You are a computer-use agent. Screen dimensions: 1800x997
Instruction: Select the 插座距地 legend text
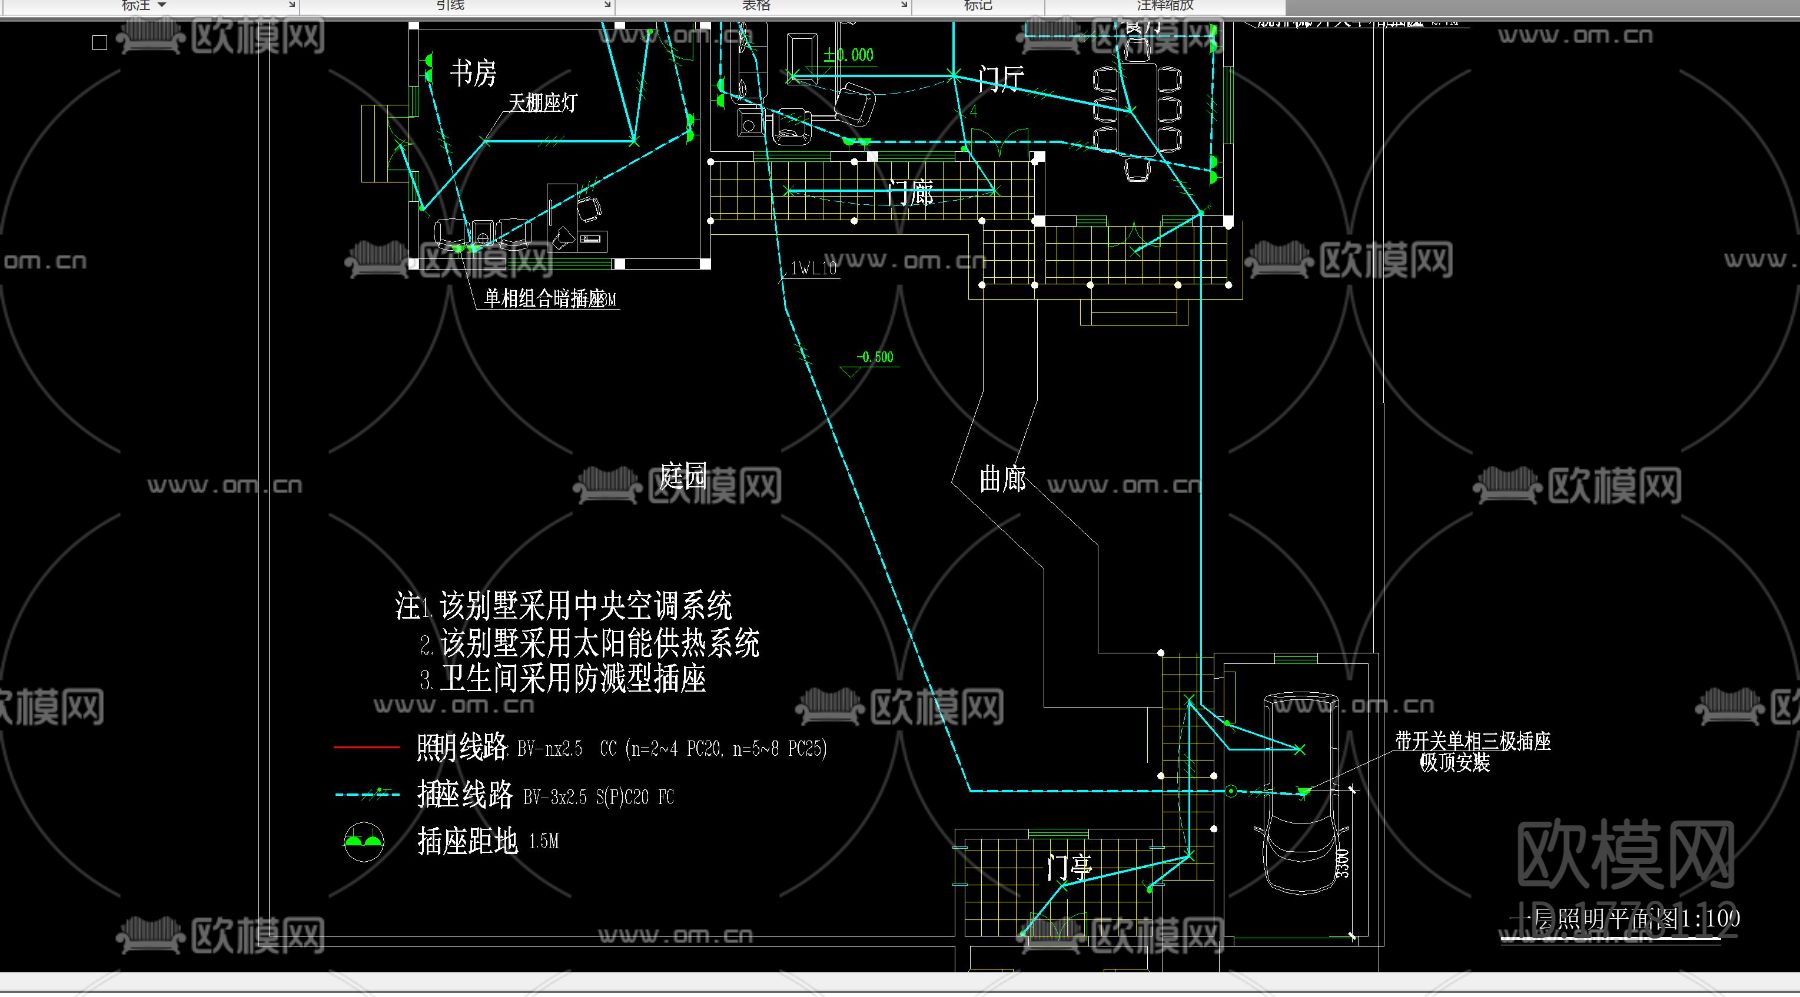pyautogui.click(x=468, y=841)
